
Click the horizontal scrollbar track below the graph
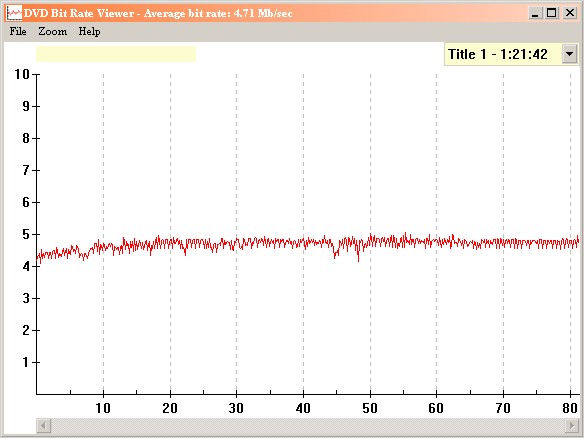[x=308, y=425]
